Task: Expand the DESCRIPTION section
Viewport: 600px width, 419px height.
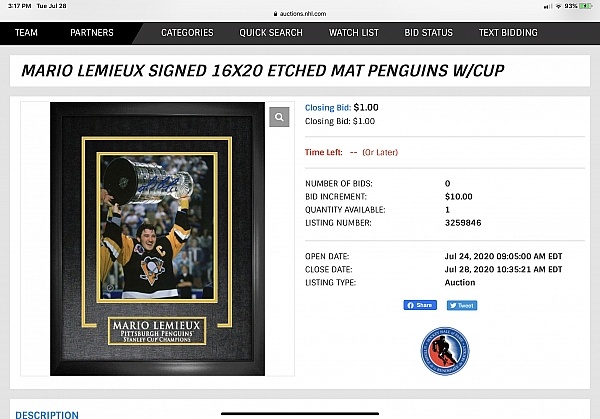Action: pyautogui.click(x=47, y=414)
